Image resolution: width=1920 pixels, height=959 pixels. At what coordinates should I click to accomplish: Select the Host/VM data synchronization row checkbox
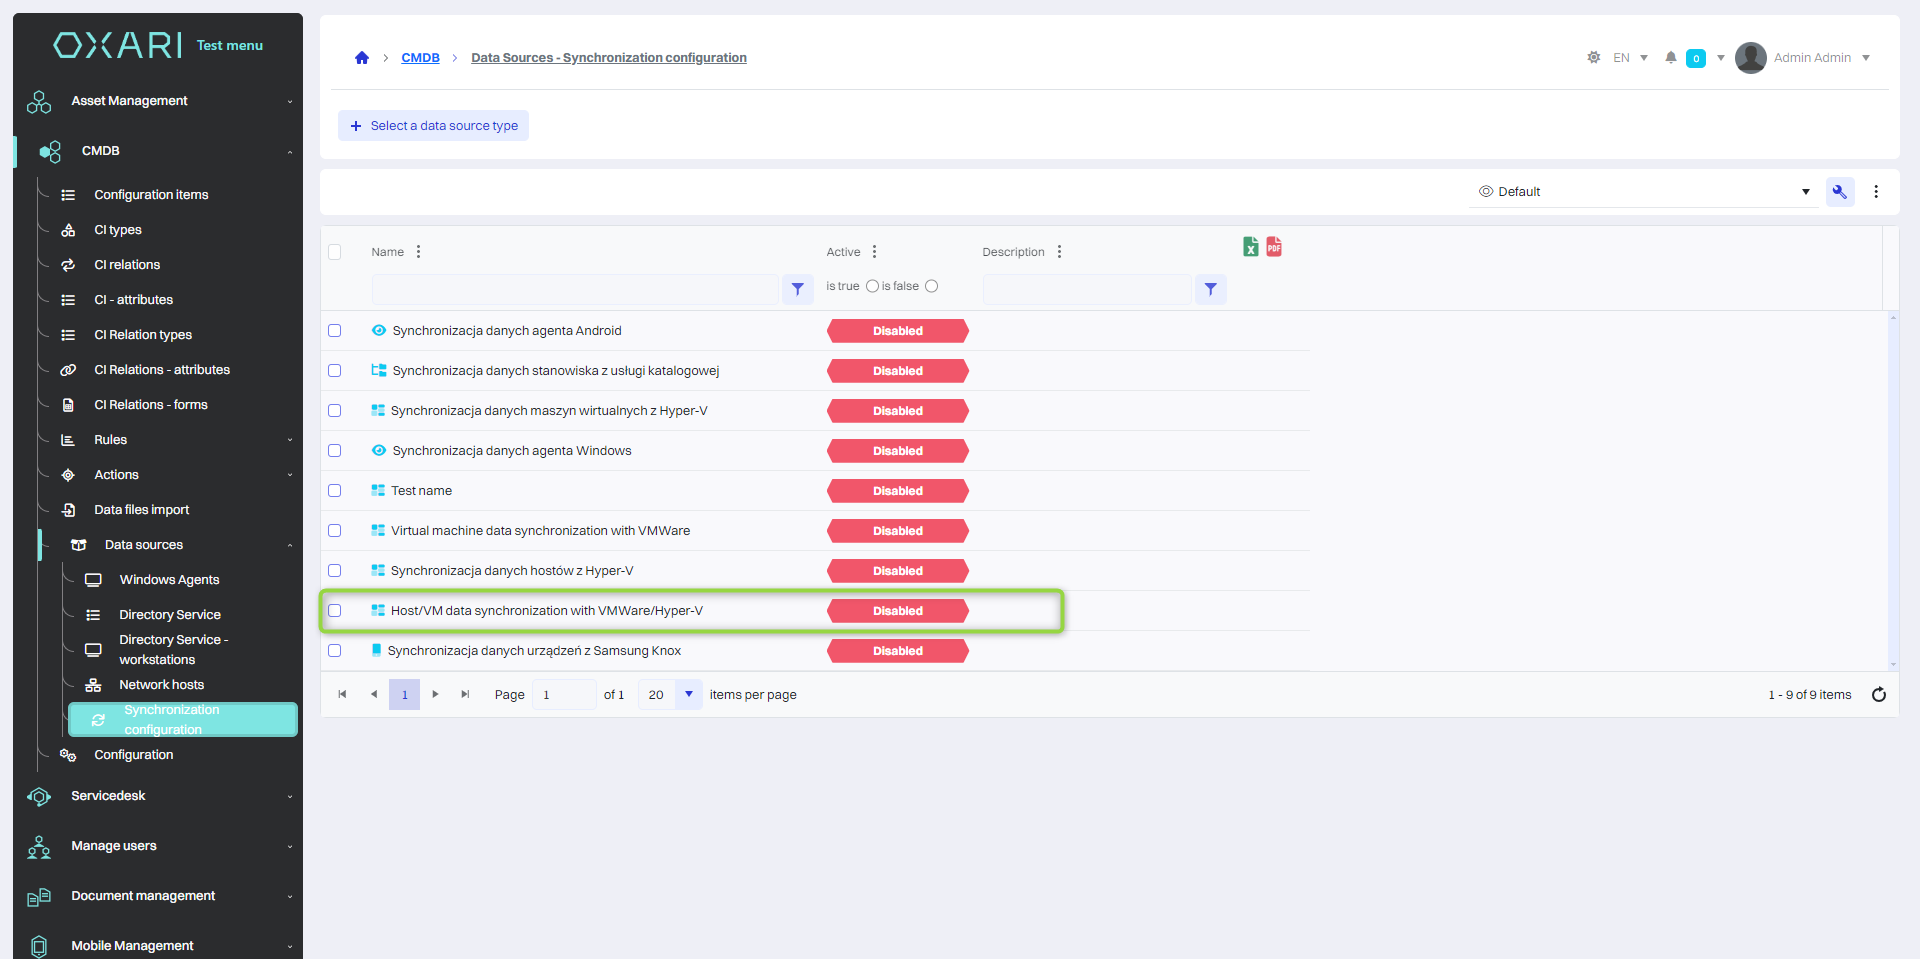335,611
